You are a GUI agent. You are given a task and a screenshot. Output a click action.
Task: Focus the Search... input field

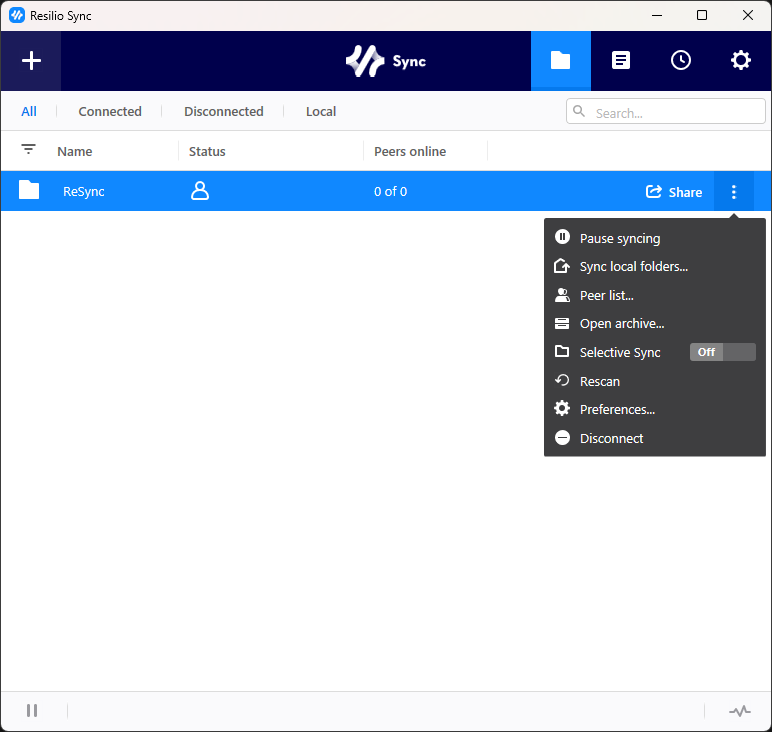click(666, 111)
